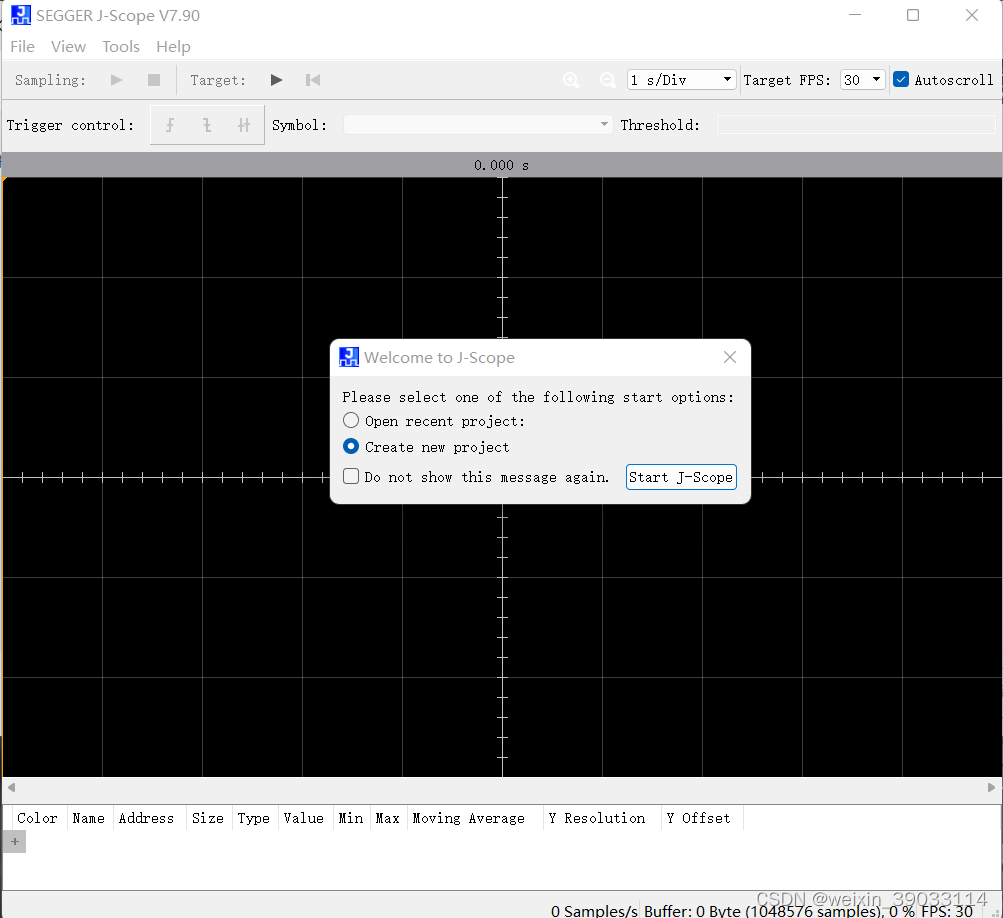The image size is (1003, 918).
Task: Open the Tools menu
Action: point(121,47)
